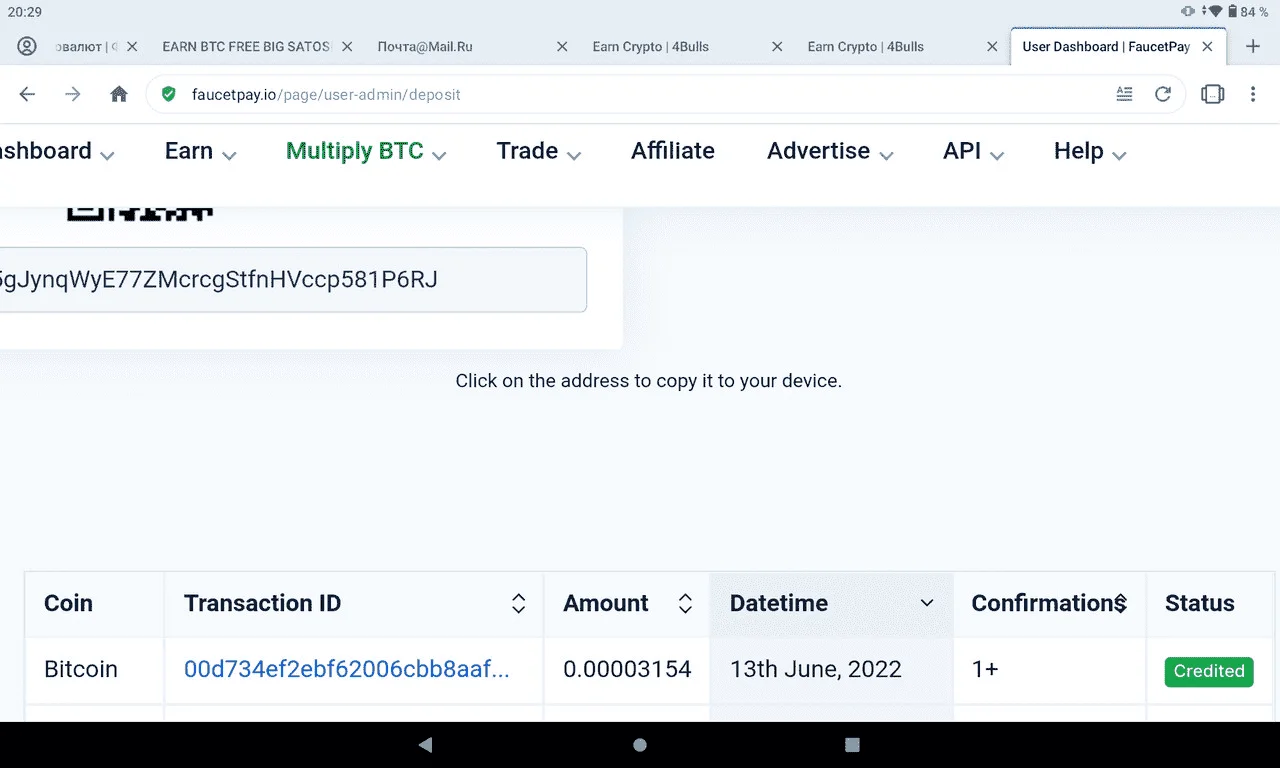Expand the Trade navigation dropdown
The height and width of the screenshot is (768, 1280).
pos(539,151)
